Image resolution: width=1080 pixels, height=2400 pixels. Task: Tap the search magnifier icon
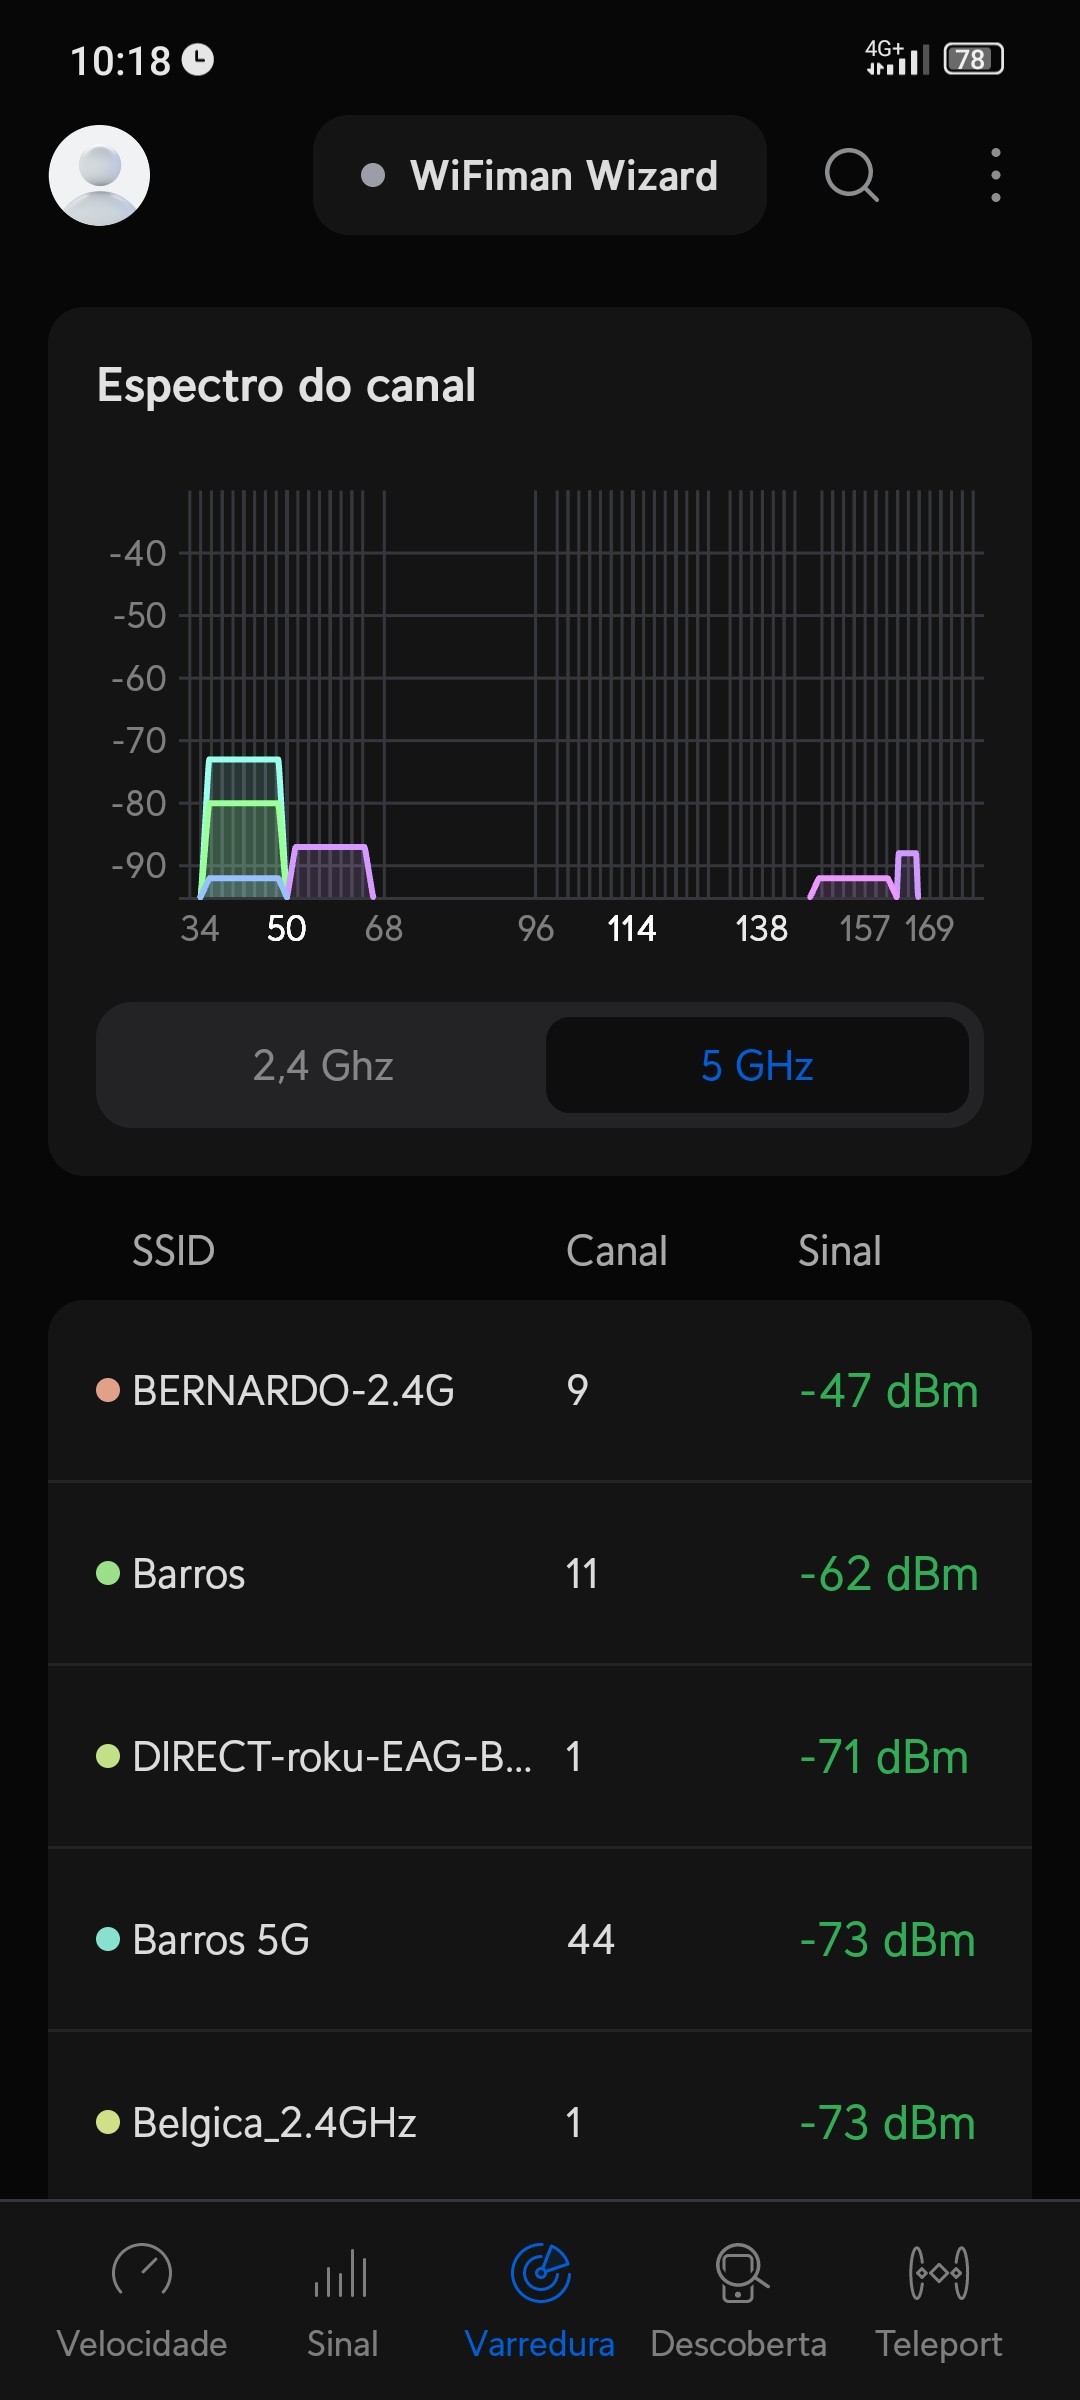[851, 175]
